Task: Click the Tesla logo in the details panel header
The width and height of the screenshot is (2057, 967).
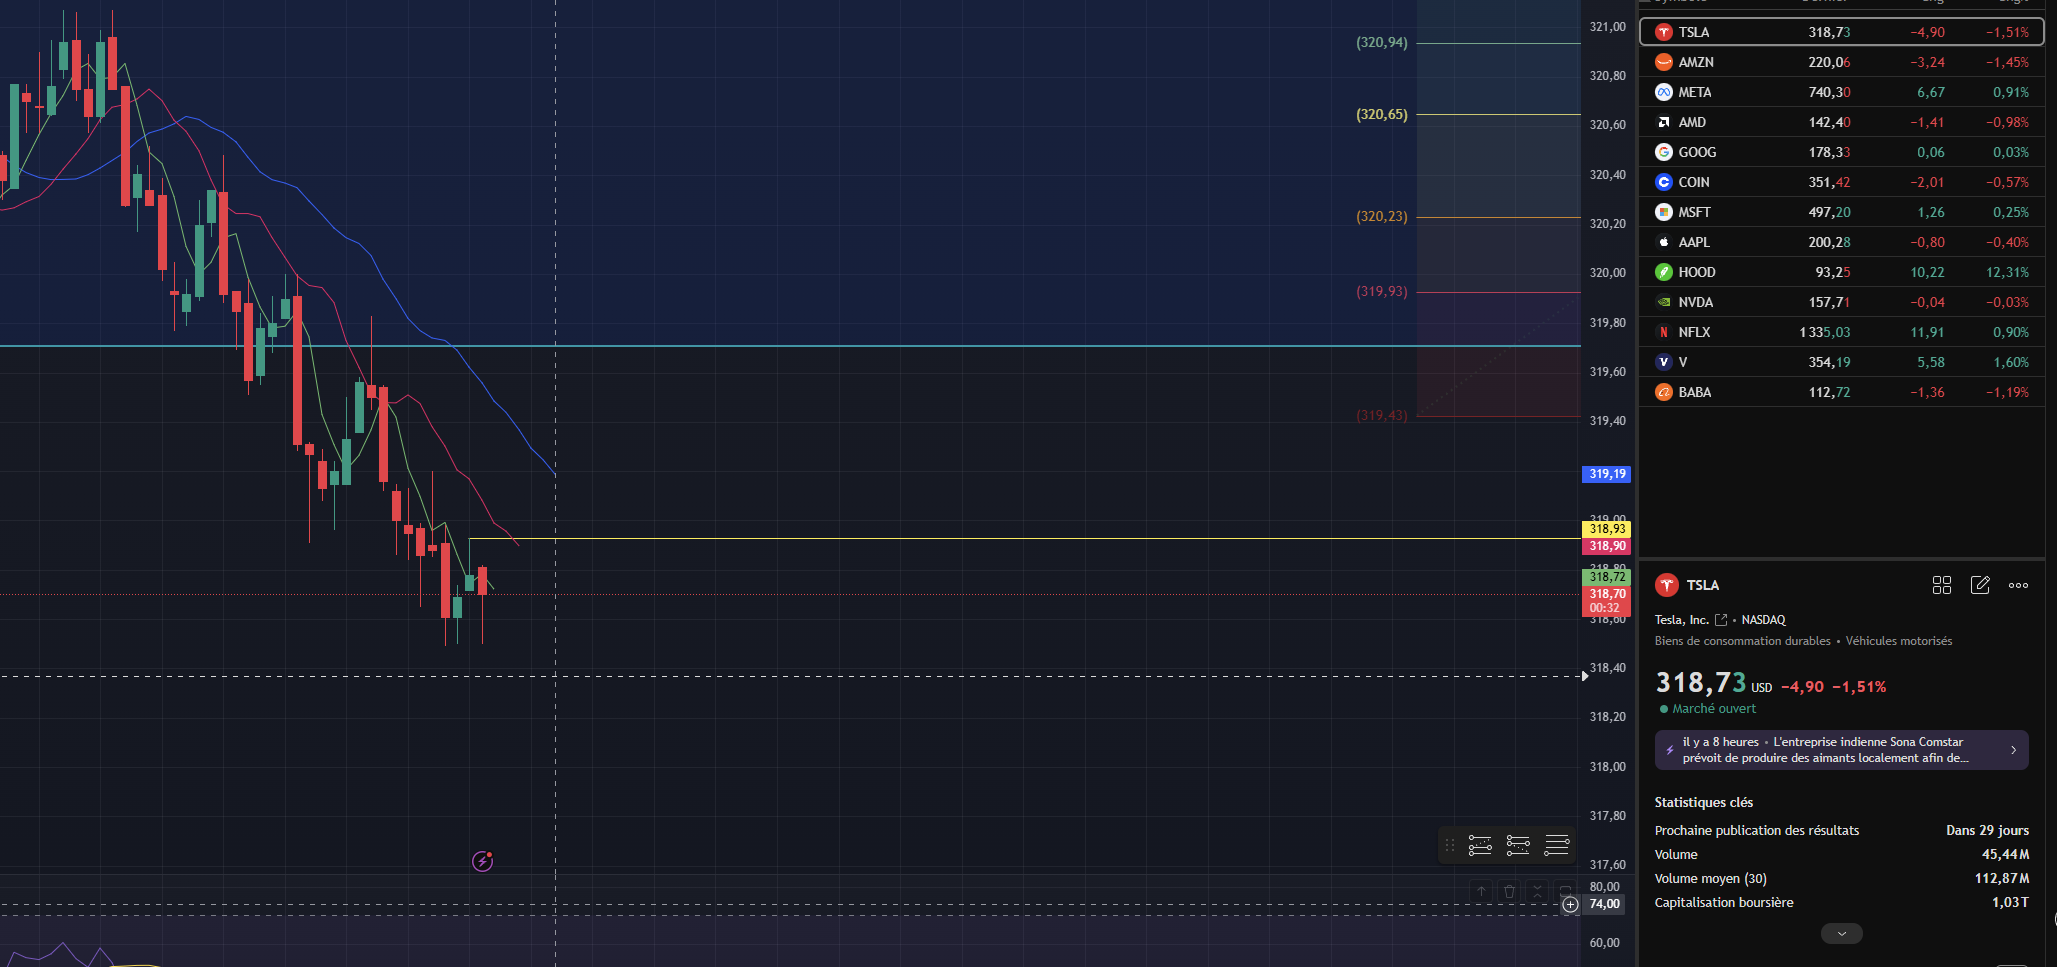Action: coord(1667,585)
